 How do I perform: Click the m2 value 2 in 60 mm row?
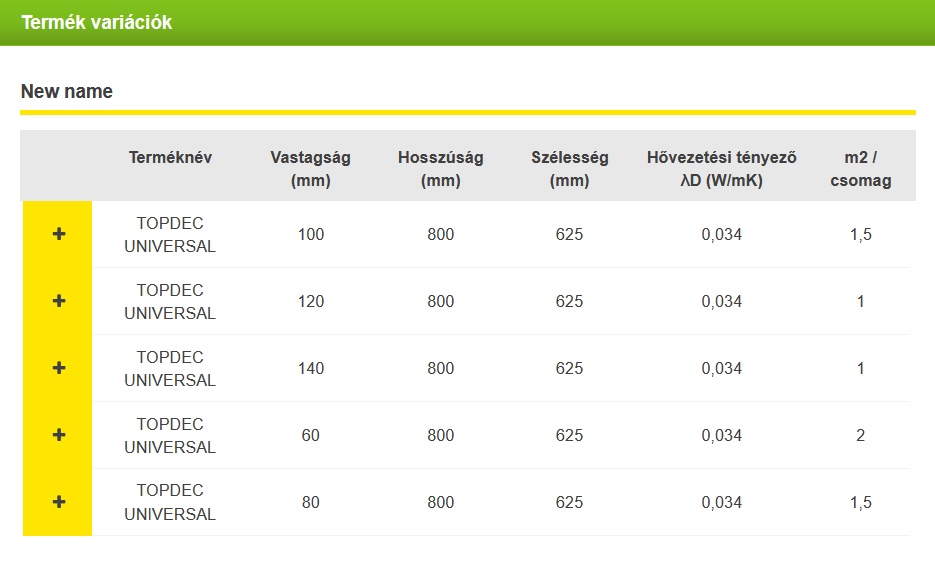tap(860, 435)
